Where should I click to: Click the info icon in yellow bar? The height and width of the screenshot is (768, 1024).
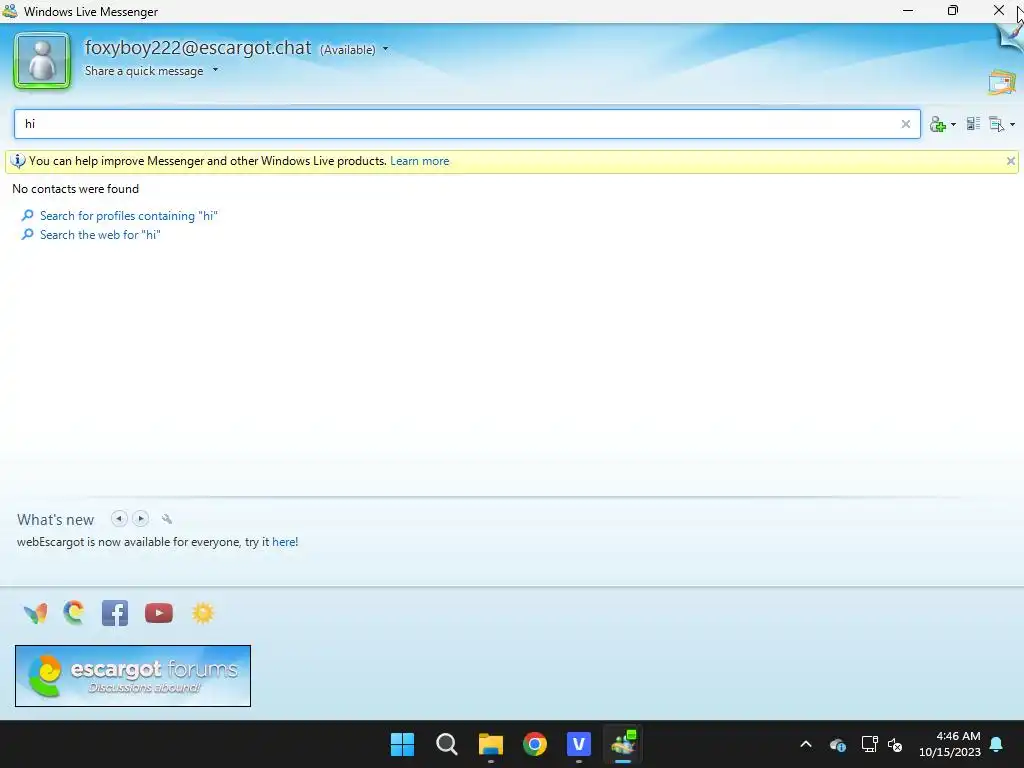[18, 161]
